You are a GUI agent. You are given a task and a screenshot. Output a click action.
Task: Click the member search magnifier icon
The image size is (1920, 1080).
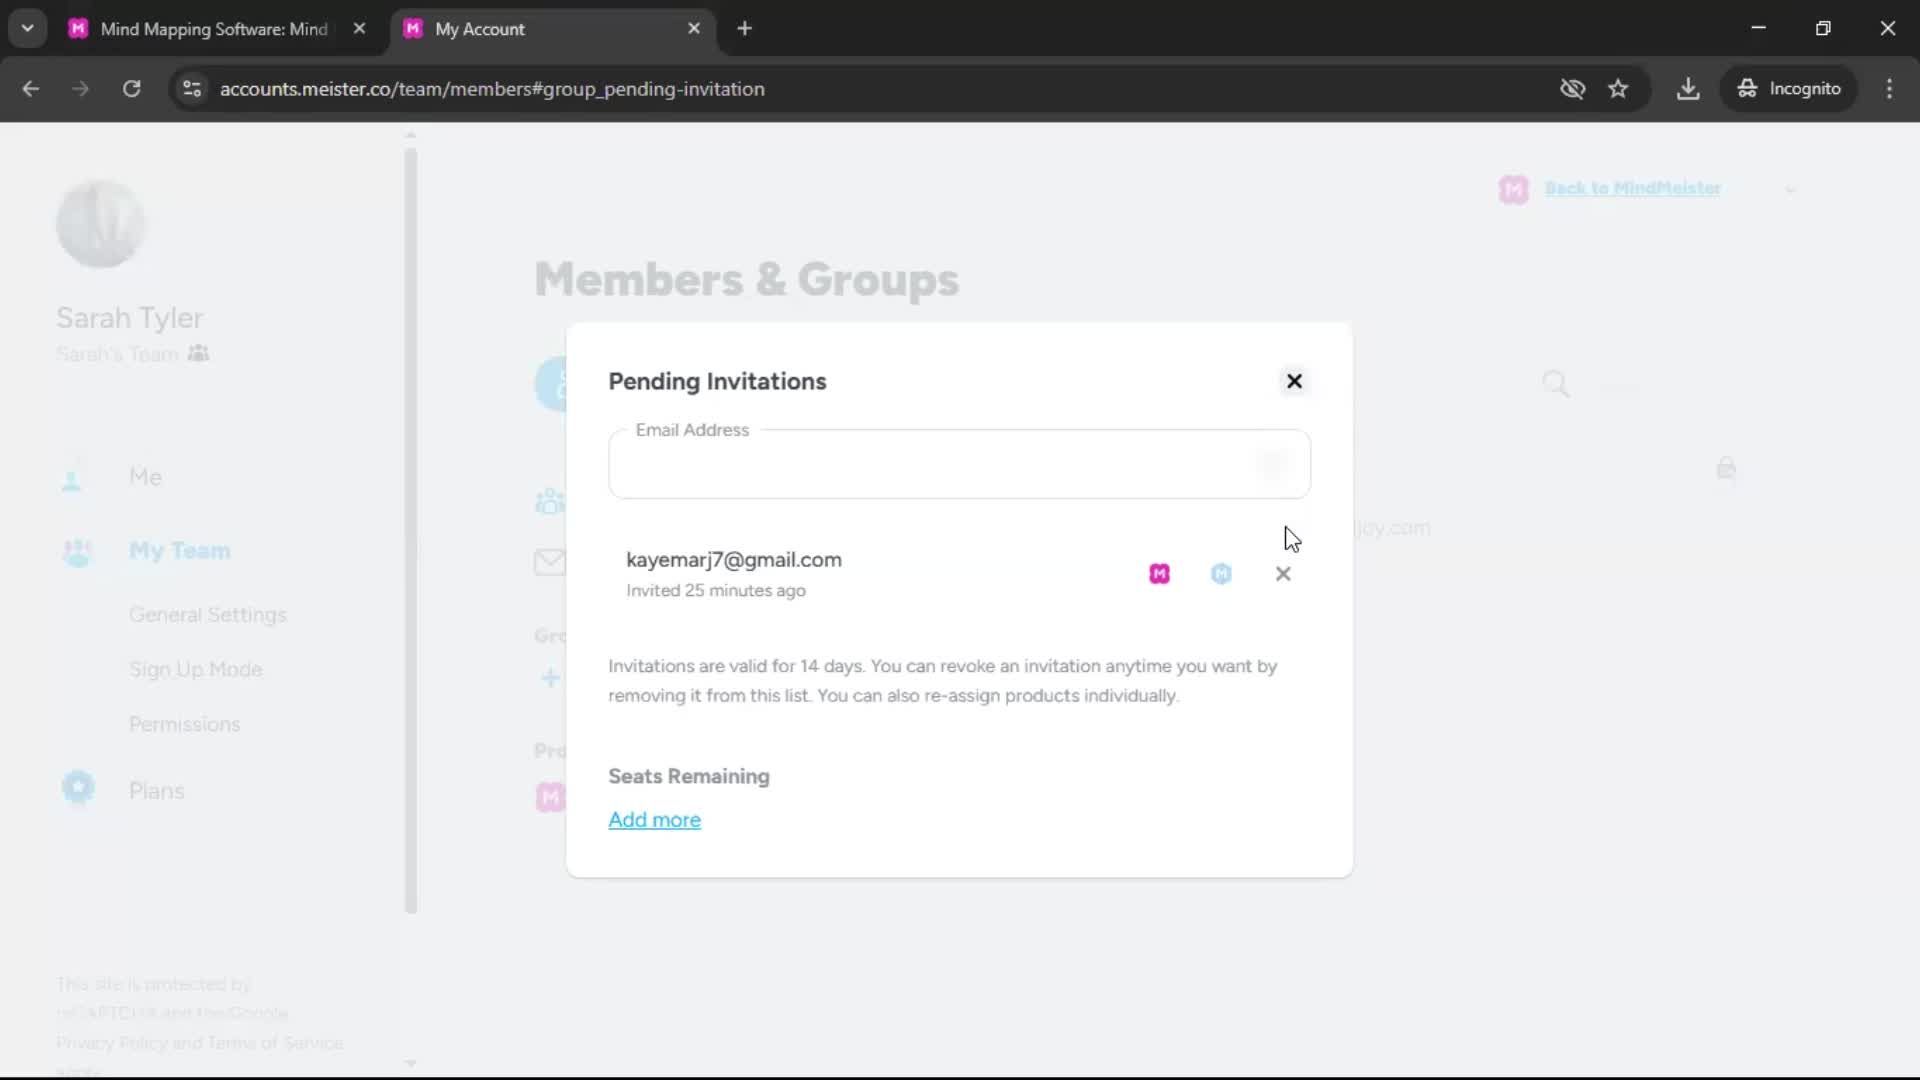(1556, 384)
